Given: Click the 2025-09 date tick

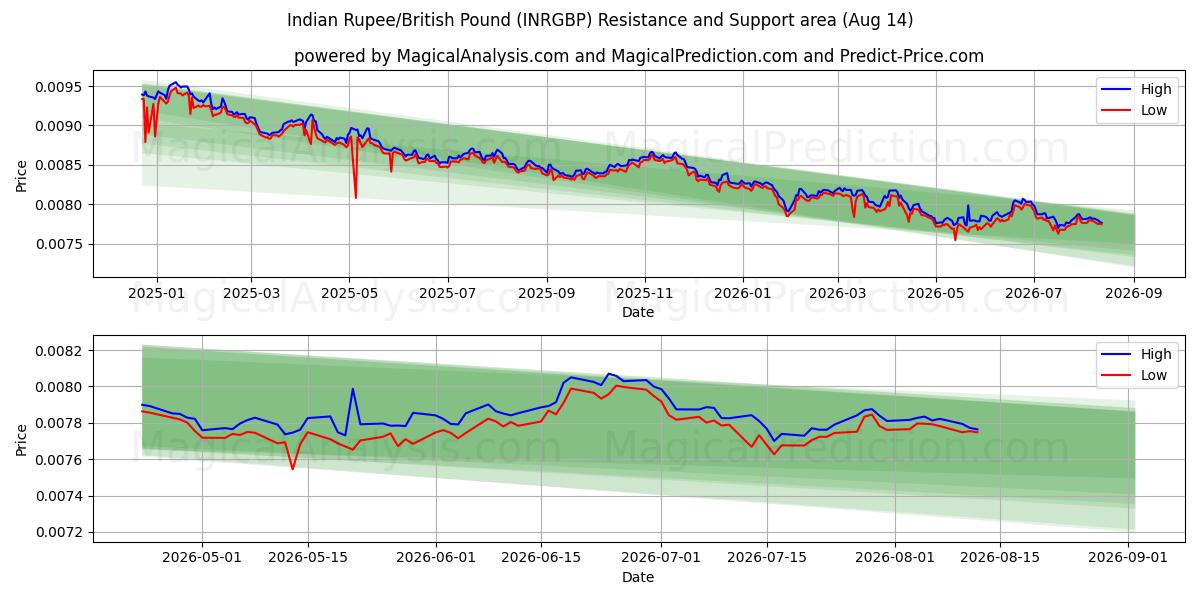Looking at the screenshot, I should [x=547, y=293].
